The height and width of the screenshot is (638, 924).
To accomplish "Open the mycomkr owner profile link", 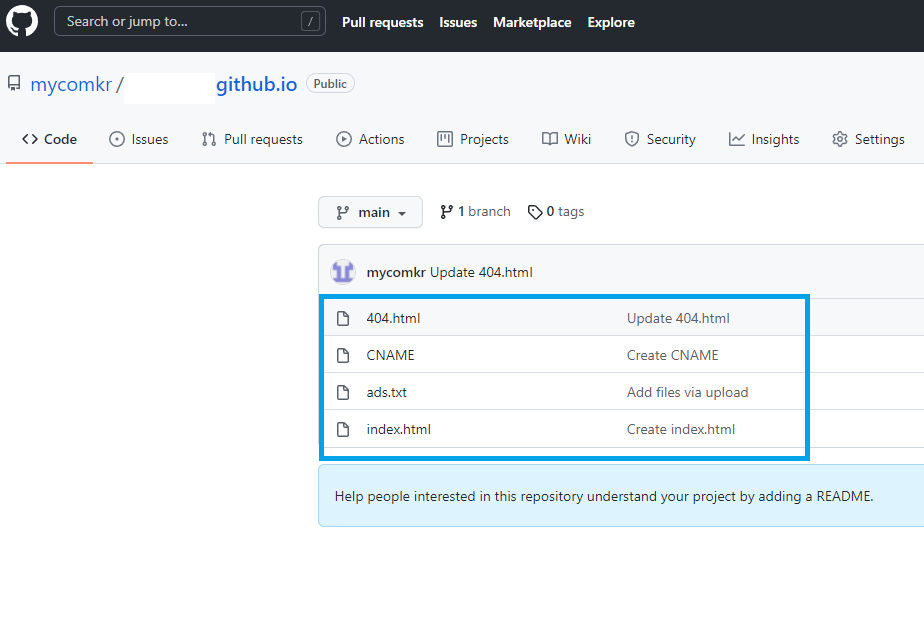I will point(71,84).
